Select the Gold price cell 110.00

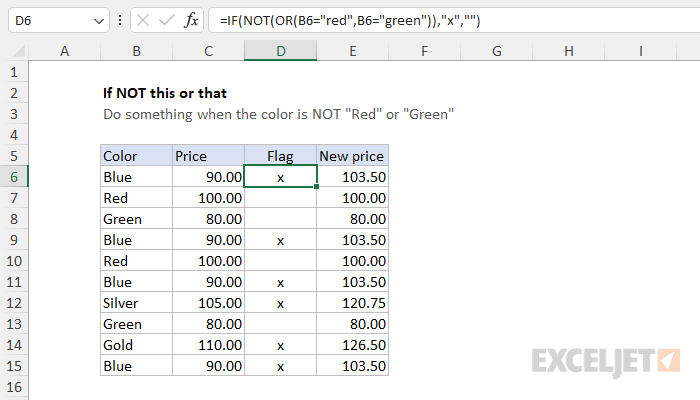208,345
